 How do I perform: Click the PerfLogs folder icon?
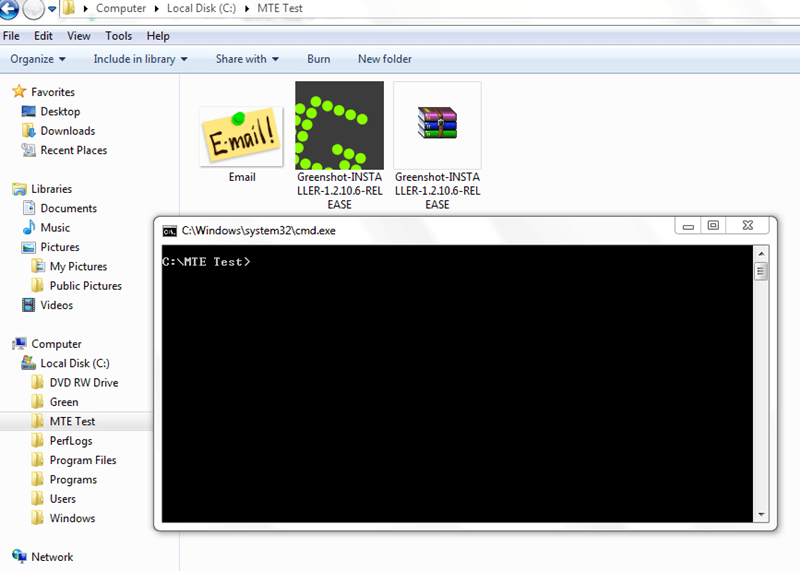(x=38, y=440)
